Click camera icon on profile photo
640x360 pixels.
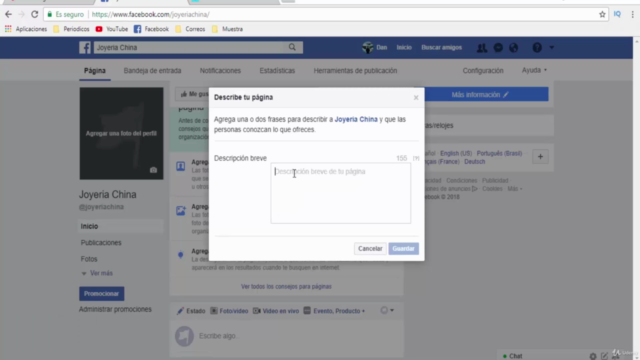153,170
